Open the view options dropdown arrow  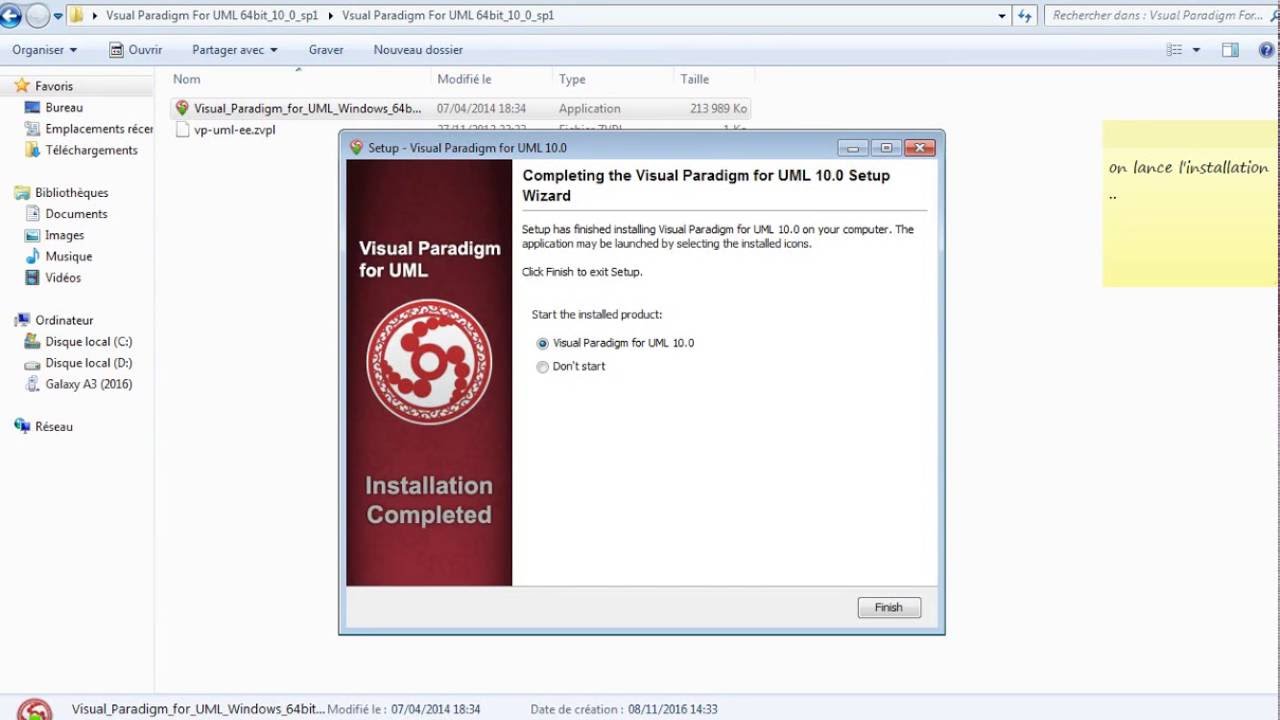[1196, 50]
